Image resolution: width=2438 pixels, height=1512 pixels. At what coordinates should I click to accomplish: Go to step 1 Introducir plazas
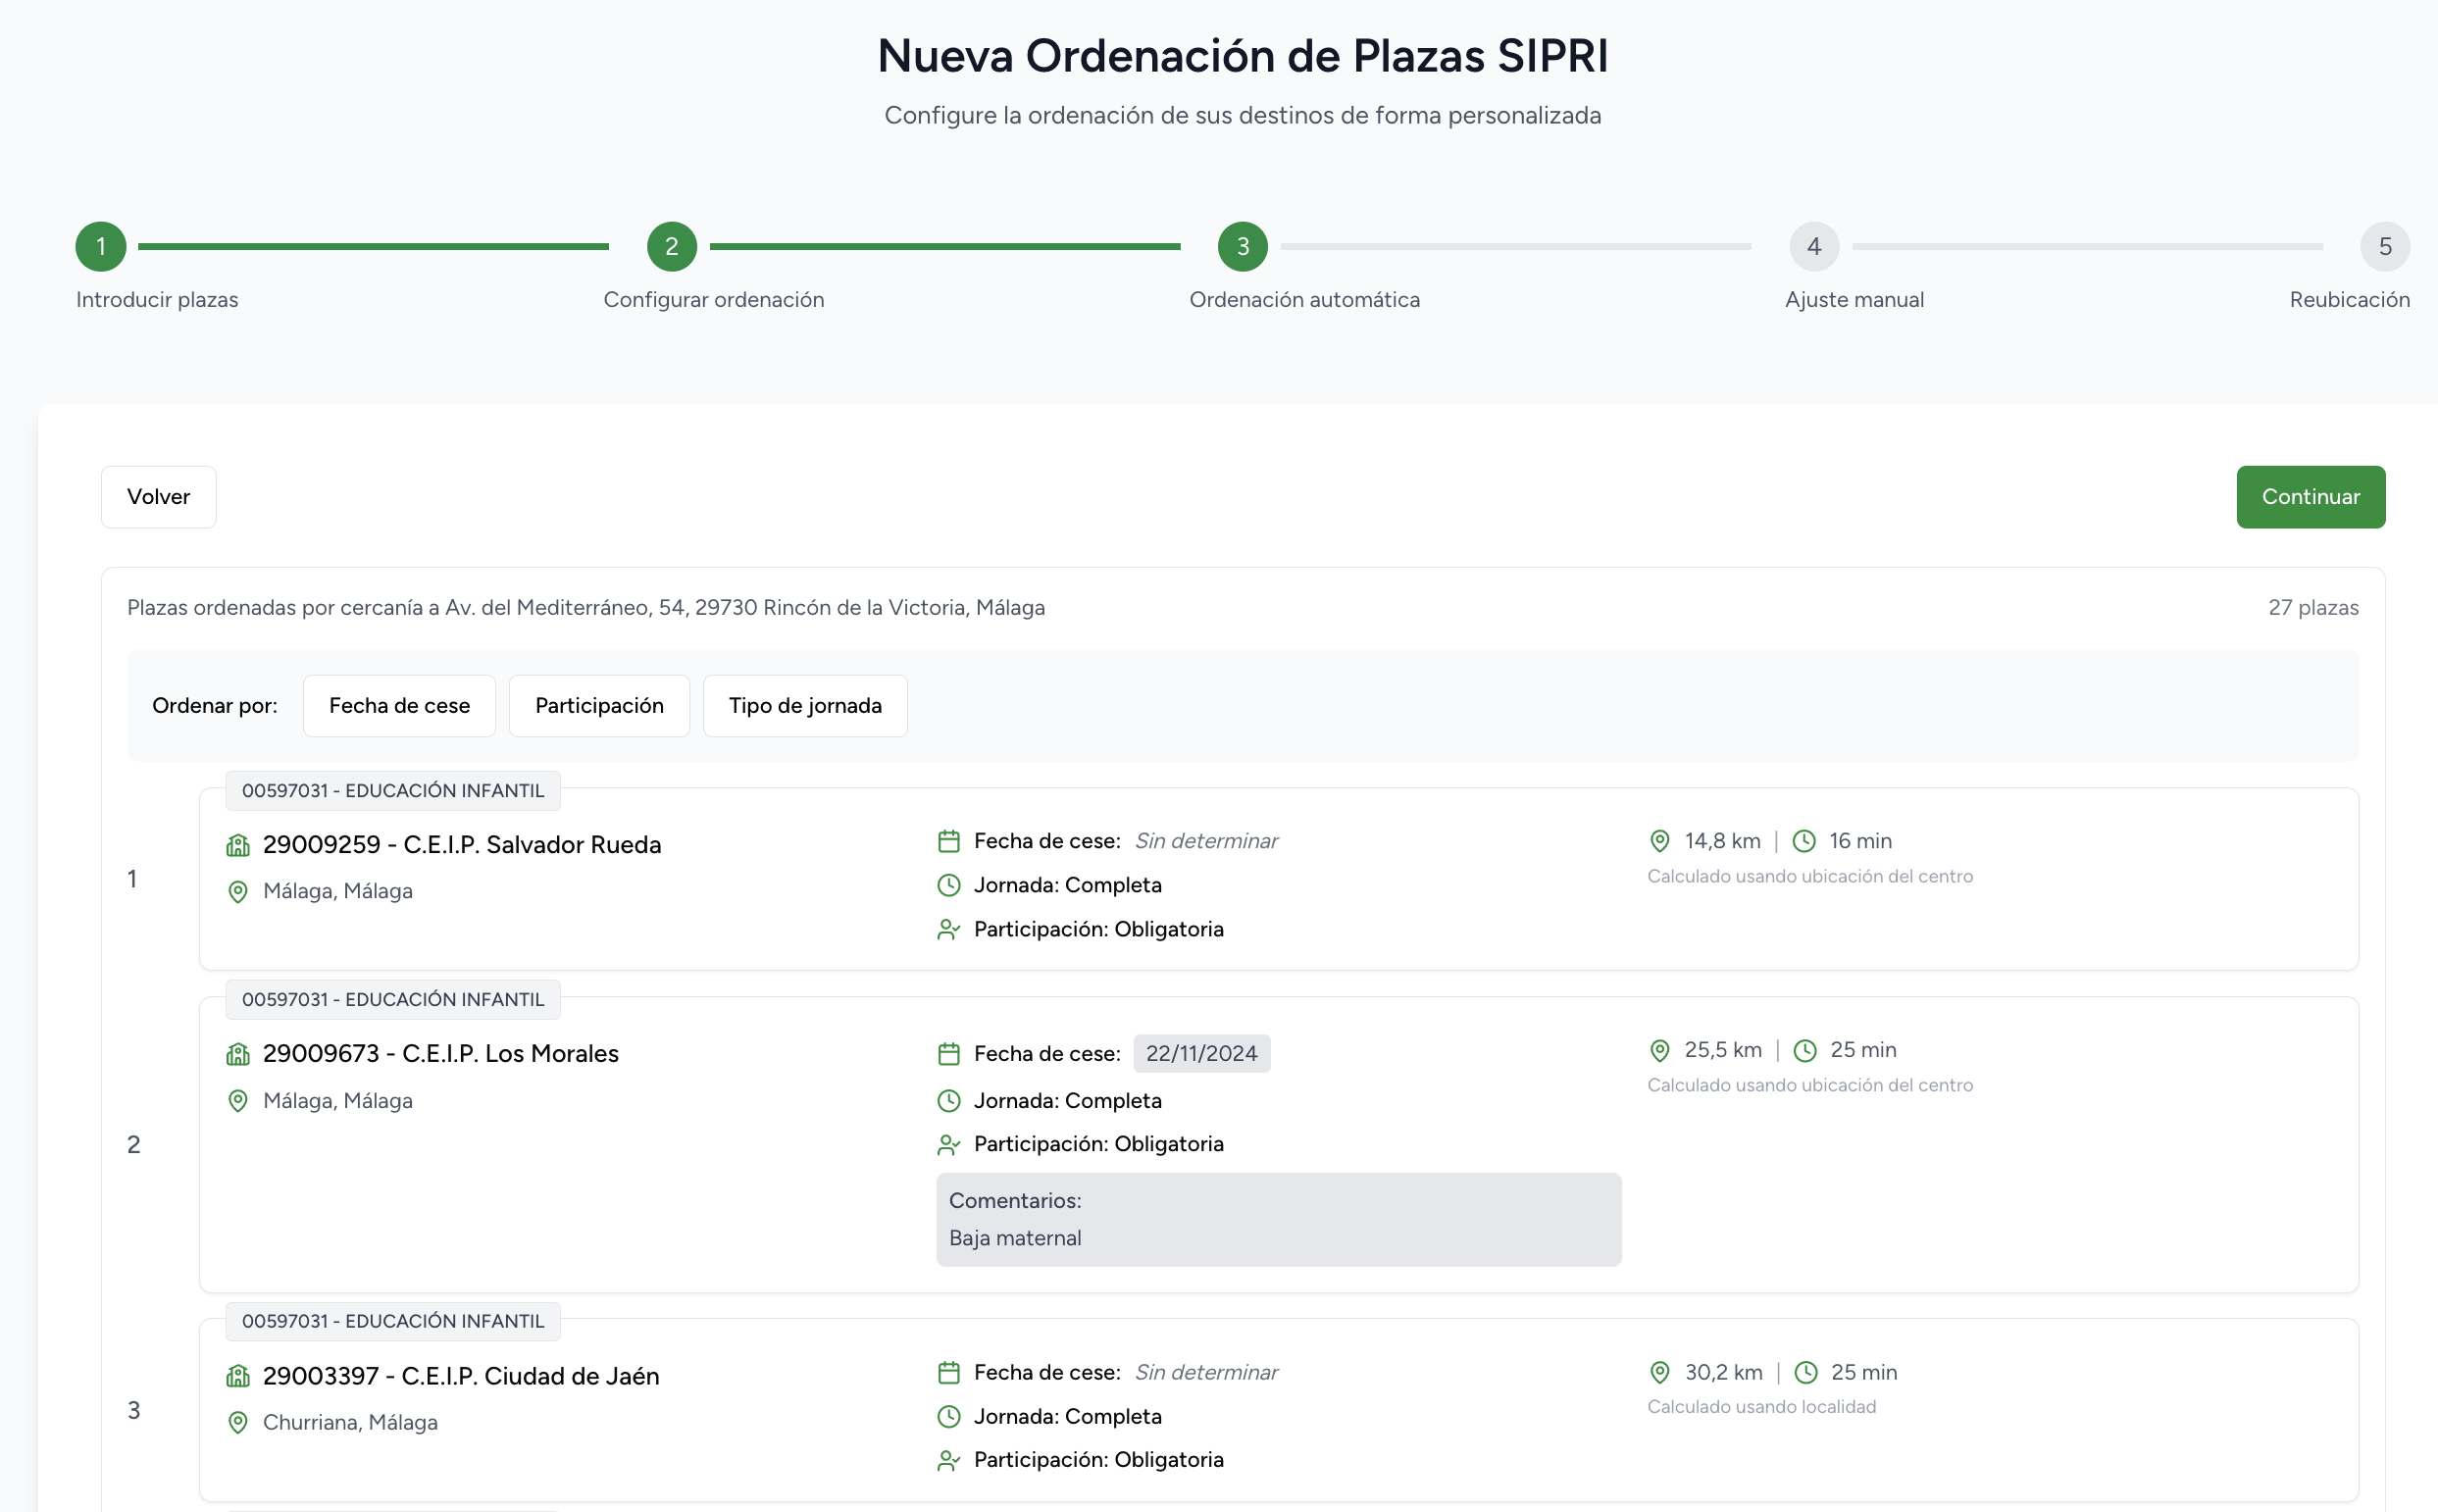(101, 247)
